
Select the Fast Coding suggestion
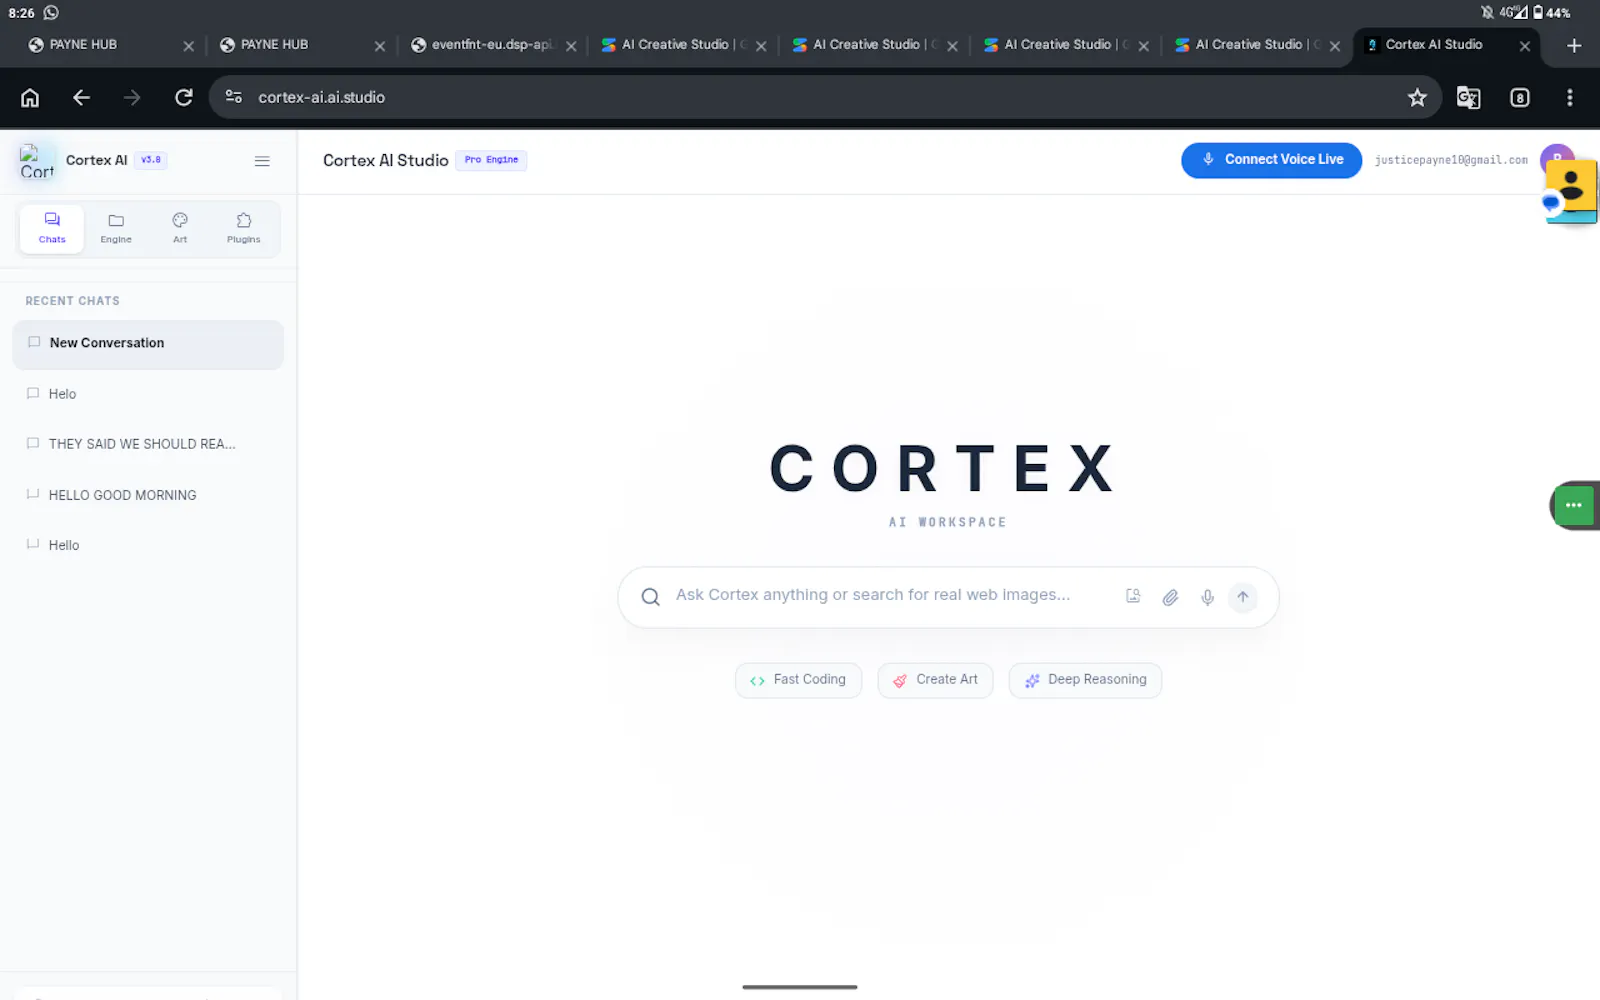798,680
